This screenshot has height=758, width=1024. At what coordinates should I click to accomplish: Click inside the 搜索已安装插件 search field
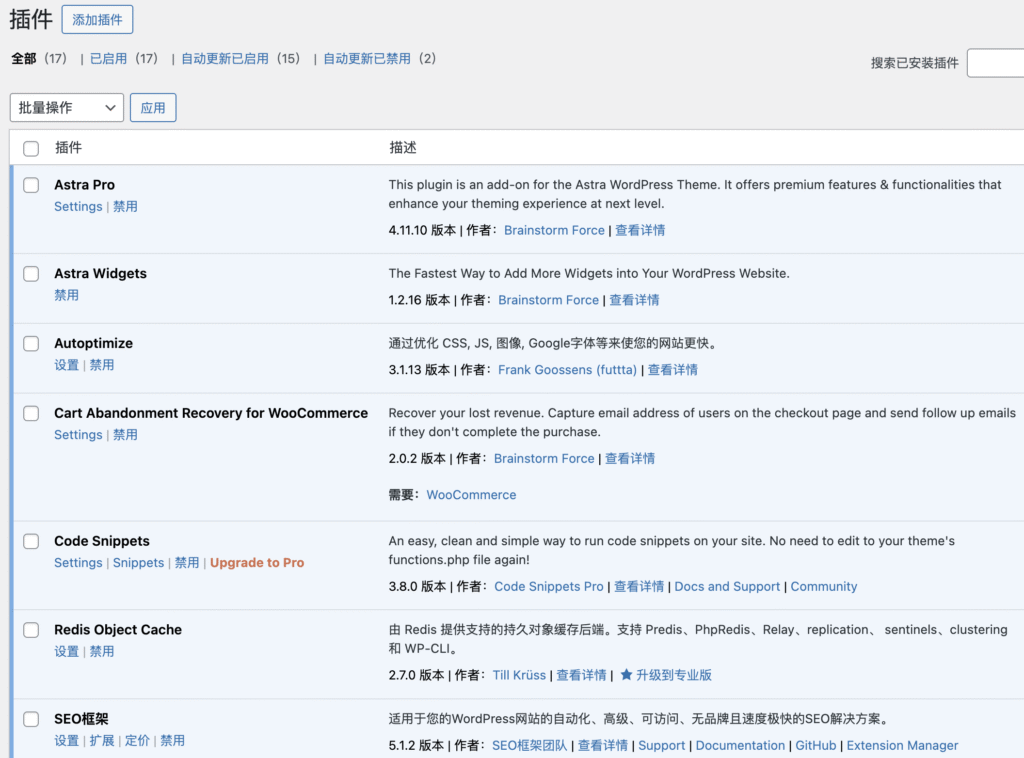[995, 63]
